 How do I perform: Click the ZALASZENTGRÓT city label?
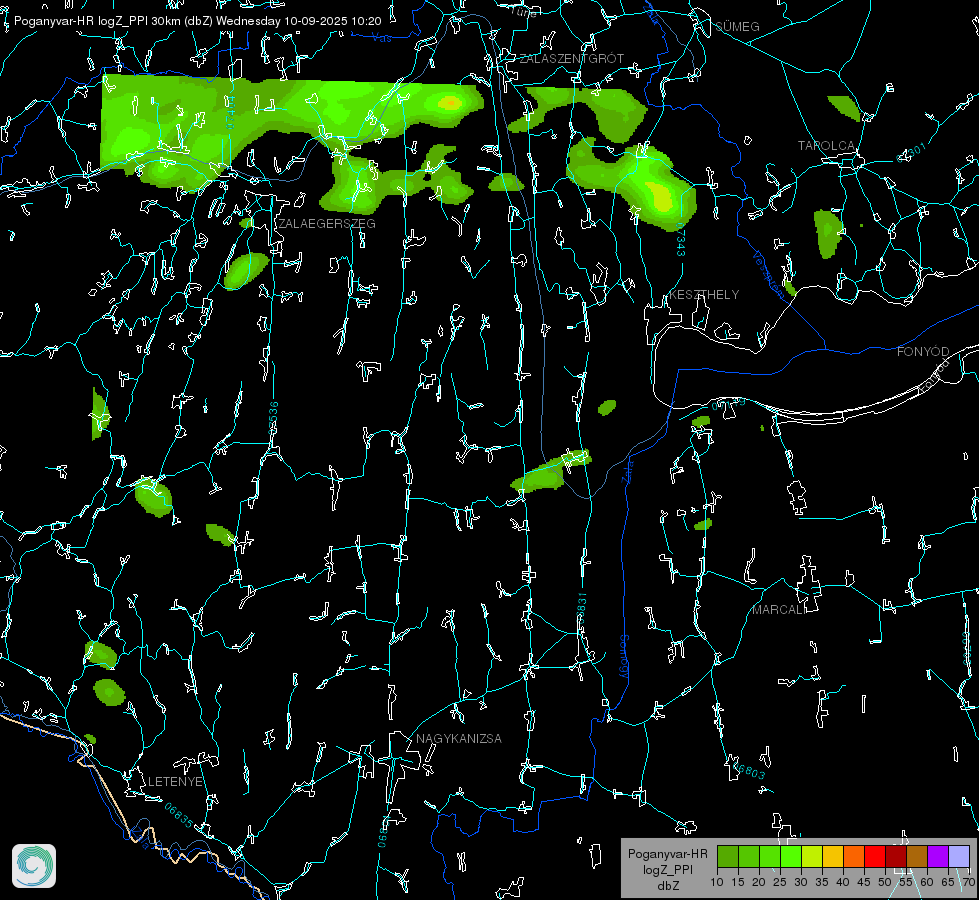571,58
